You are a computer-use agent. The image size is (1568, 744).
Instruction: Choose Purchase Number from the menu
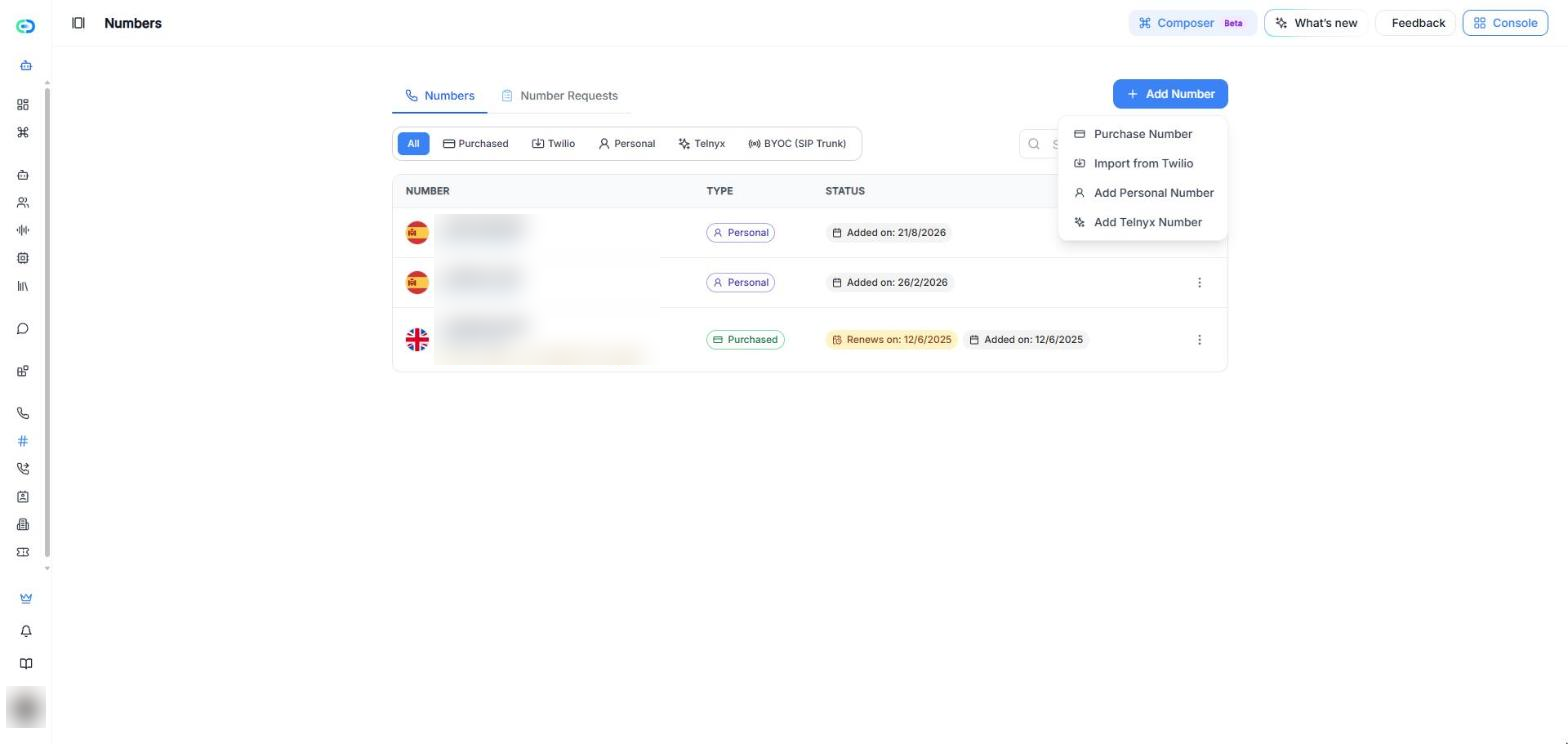(x=1142, y=134)
